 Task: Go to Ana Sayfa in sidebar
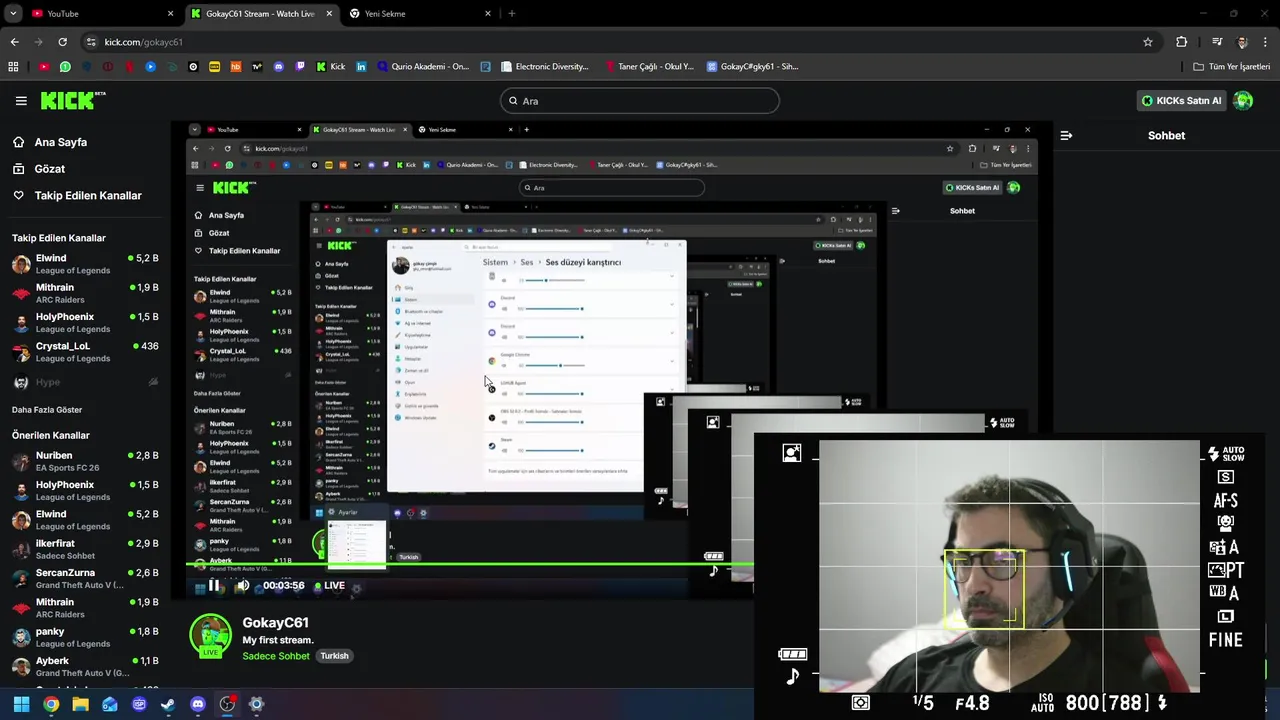pyautogui.click(x=50, y=142)
